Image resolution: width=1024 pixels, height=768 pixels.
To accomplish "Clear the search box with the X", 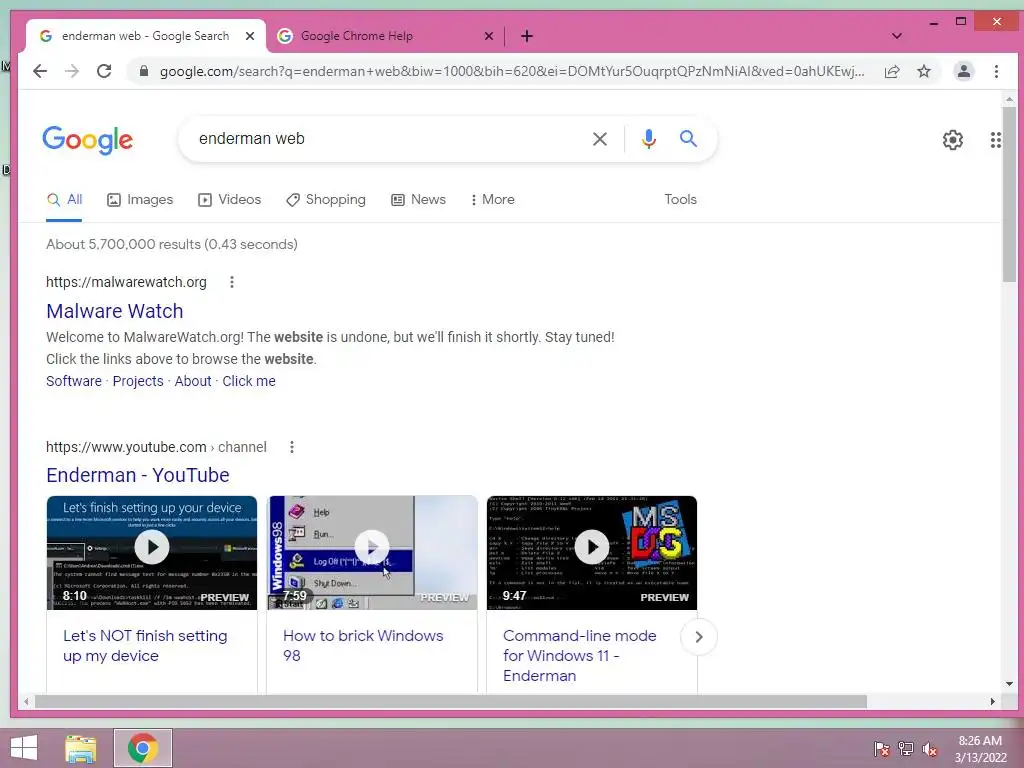I will pyautogui.click(x=600, y=138).
